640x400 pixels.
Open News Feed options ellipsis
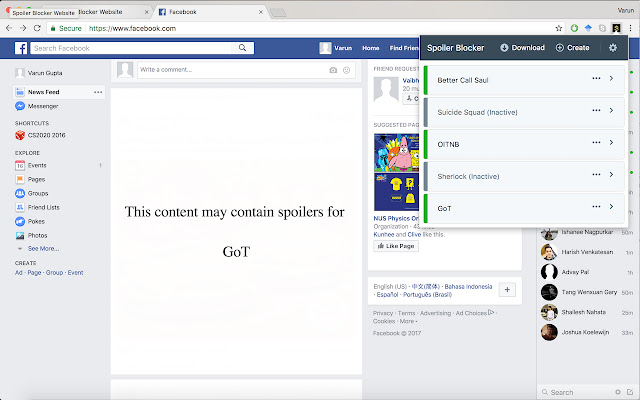[x=98, y=92]
